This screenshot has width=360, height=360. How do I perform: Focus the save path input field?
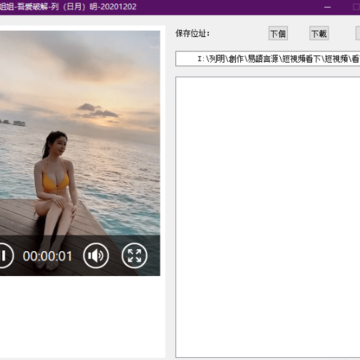click(268, 59)
